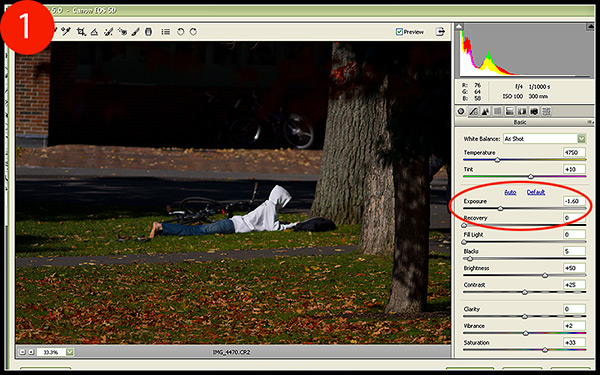Open the Camera Calibration panel tab

[x=534, y=111]
